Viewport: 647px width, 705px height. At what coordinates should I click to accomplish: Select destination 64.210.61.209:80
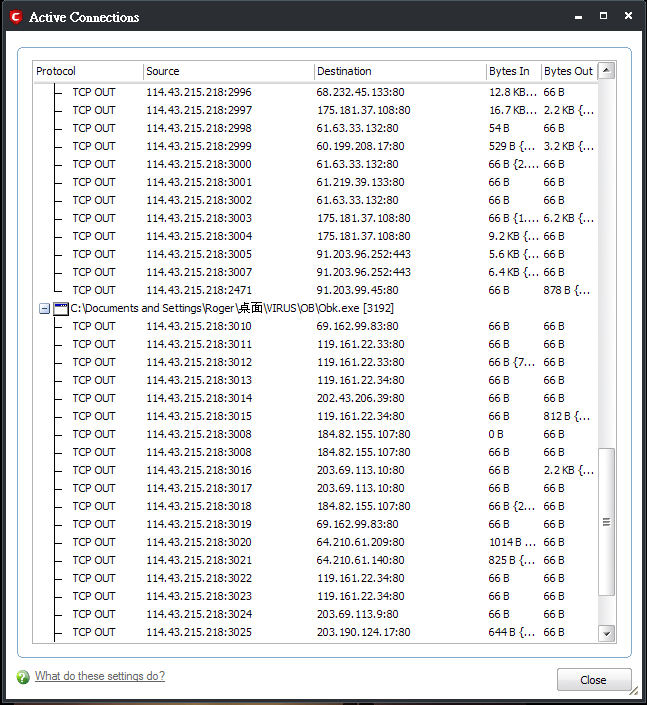(x=360, y=542)
